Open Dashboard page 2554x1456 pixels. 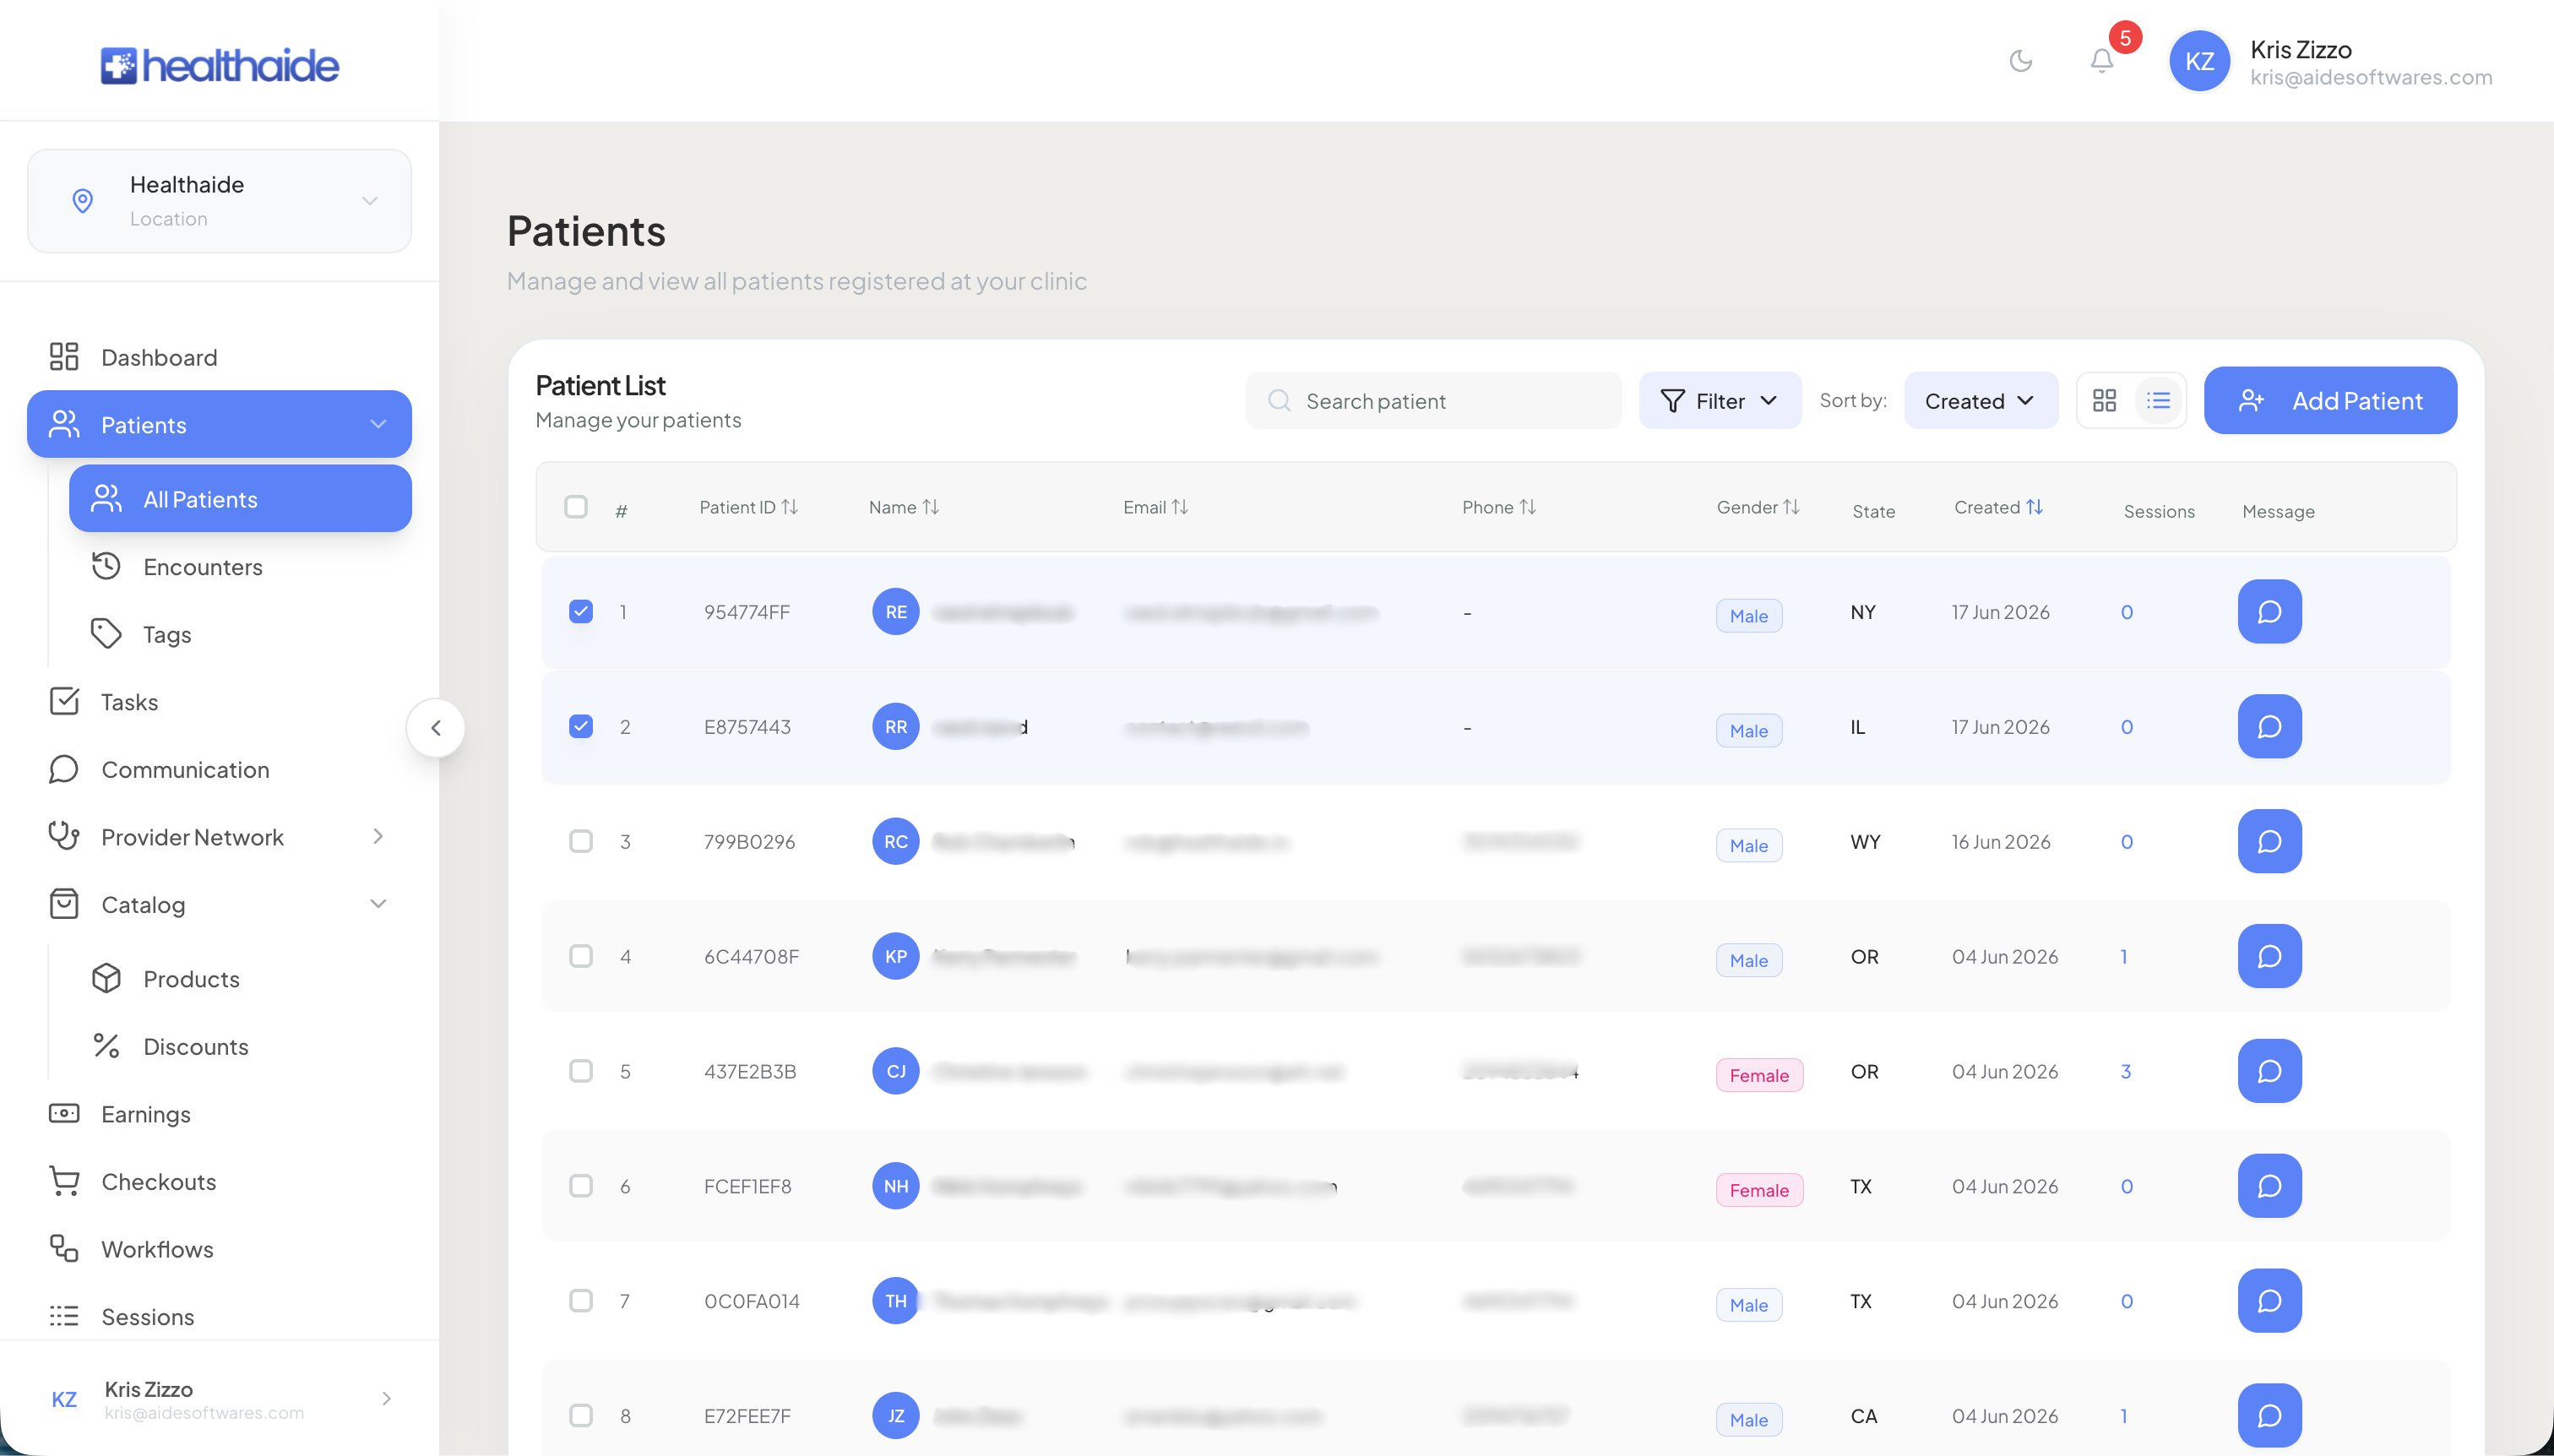tap(219, 357)
